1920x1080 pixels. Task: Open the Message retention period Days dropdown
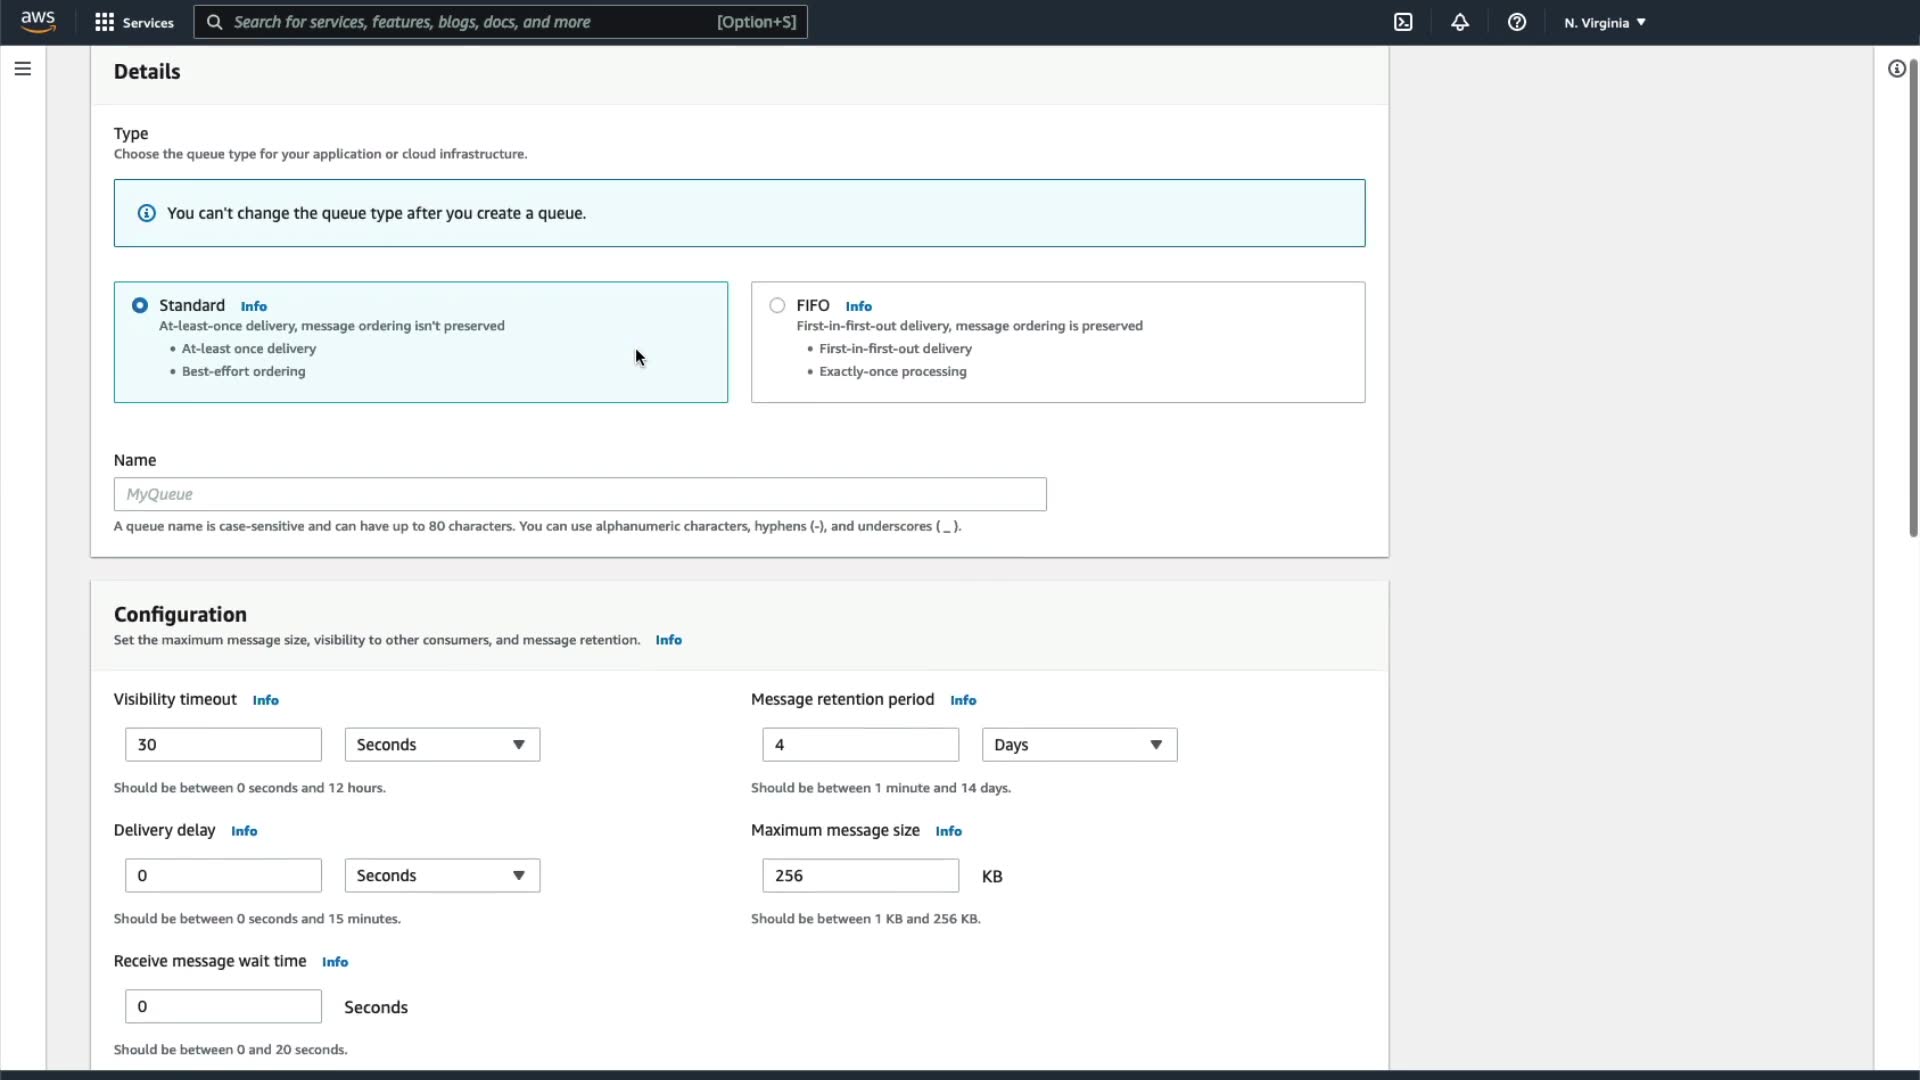(1079, 745)
